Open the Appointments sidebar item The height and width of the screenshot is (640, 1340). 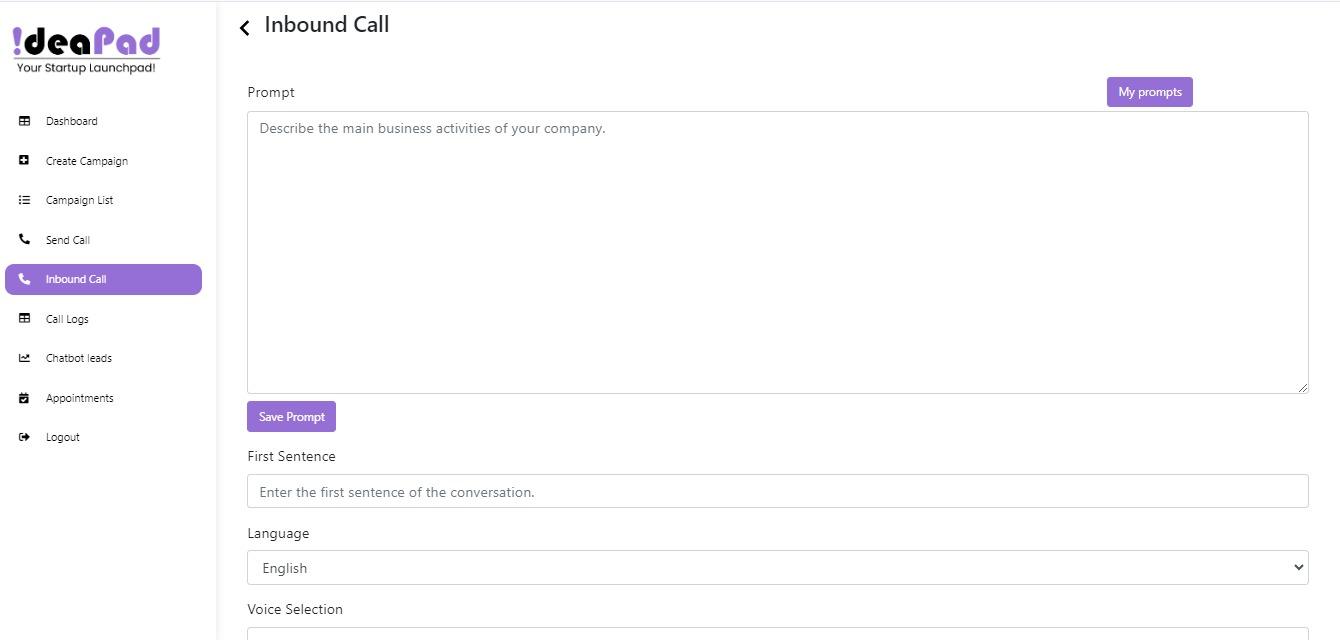coord(79,398)
